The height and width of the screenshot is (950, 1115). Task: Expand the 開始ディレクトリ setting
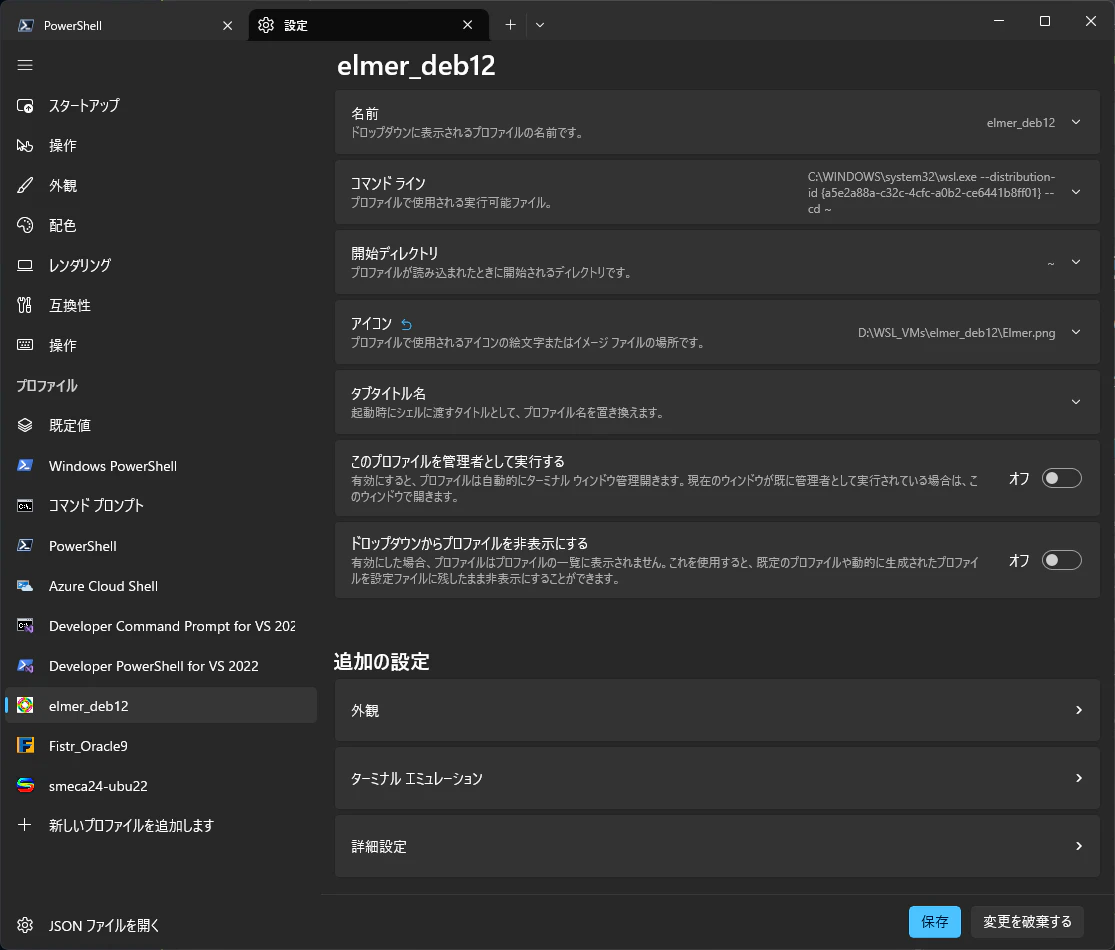click(1075, 262)
